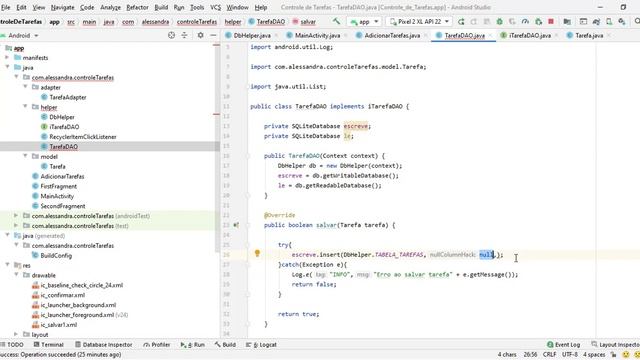Image resolution: width=640 pixels, height=360 pixels.
Task: Expand the manifests folder
Action: [x=7, y=58]
